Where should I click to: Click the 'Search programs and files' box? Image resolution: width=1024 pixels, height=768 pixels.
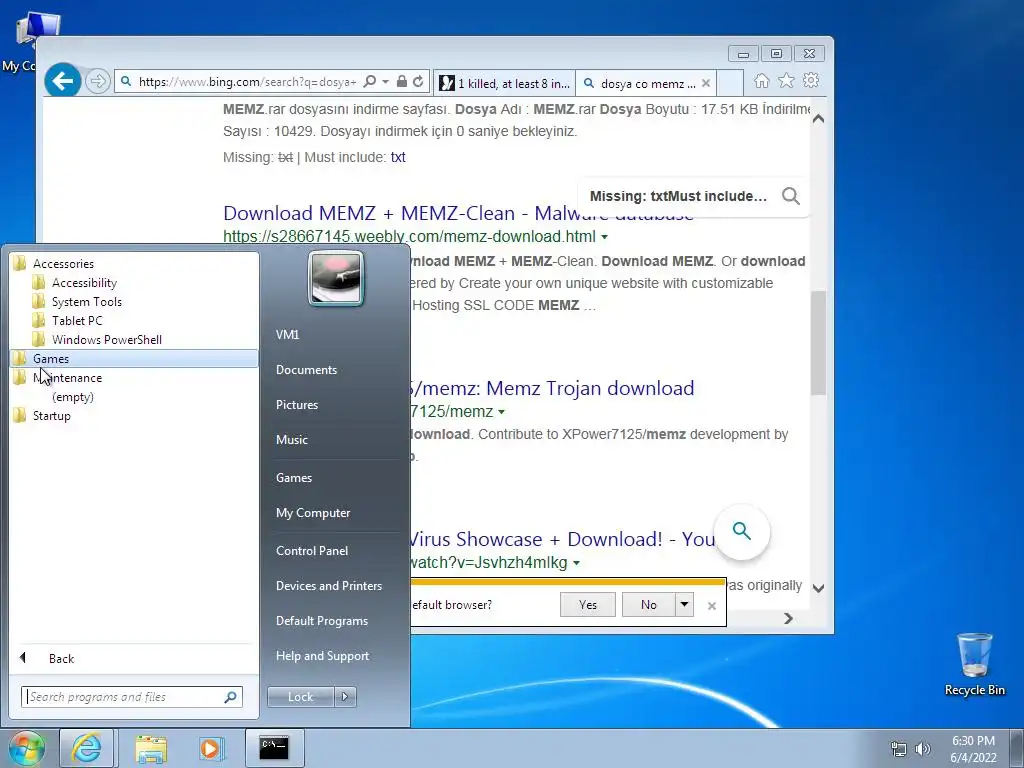(x=132, y=697)
